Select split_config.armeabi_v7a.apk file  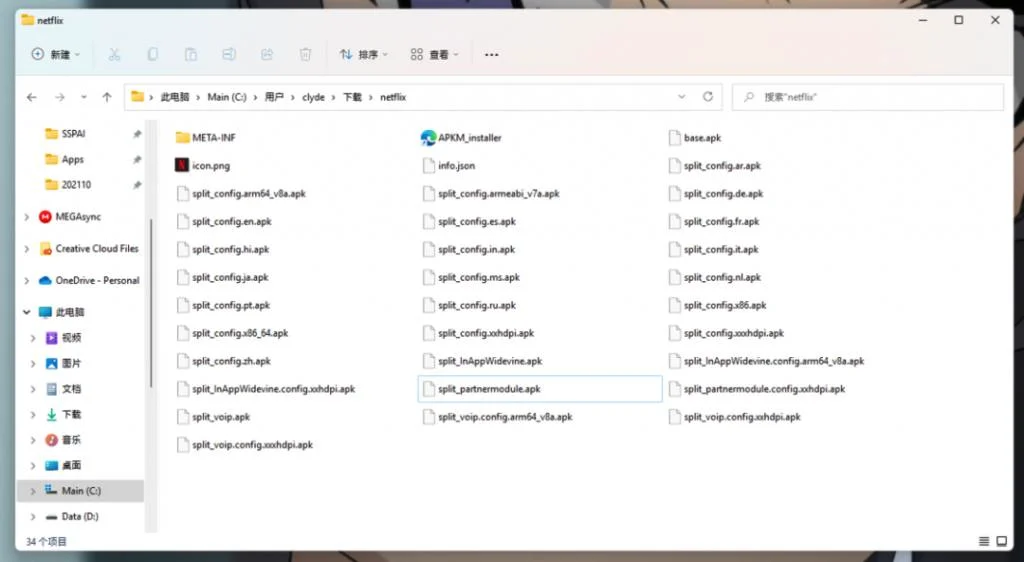(491, 194)
